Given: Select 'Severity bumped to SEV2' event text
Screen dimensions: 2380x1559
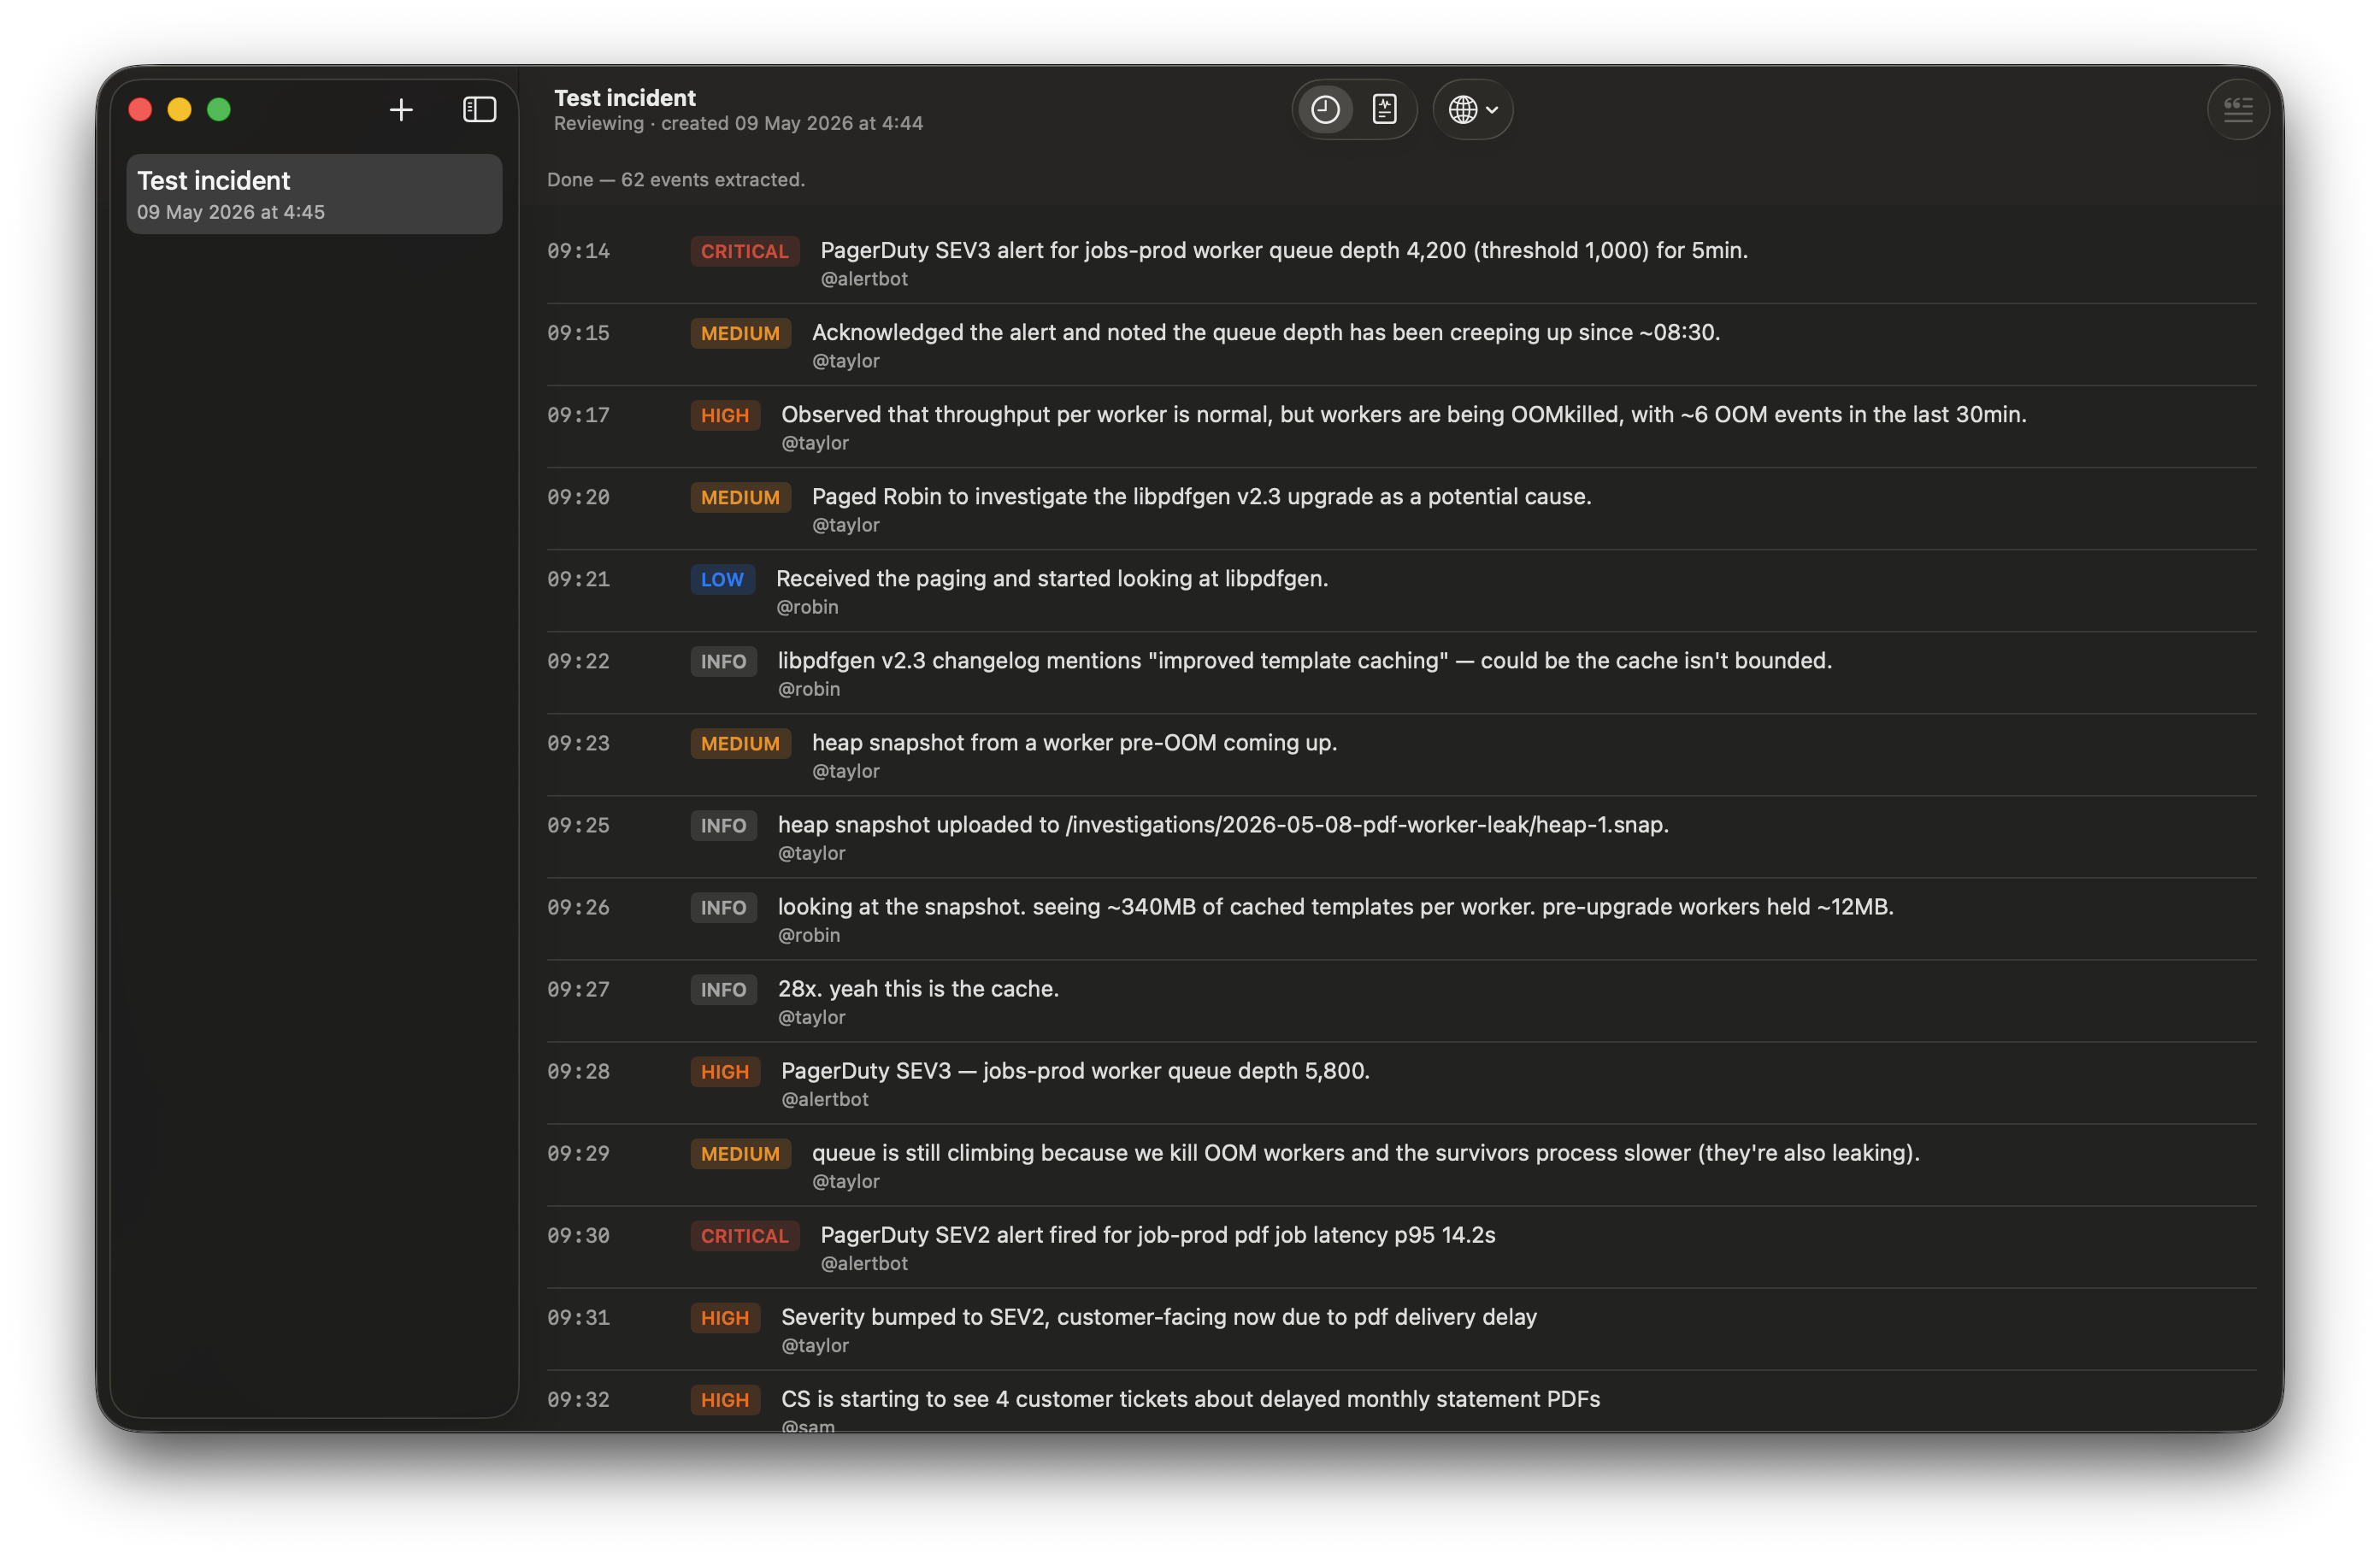Looking at the screenshot, I should pos(1159,1316).
